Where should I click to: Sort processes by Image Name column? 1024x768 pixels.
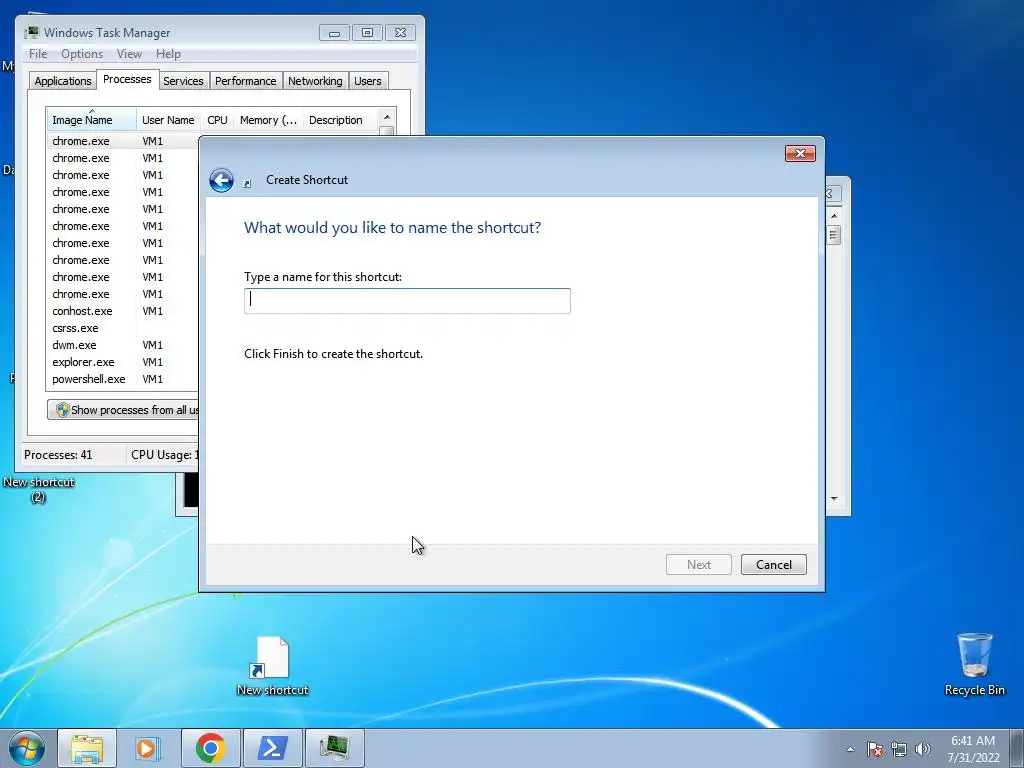[91, 120]
